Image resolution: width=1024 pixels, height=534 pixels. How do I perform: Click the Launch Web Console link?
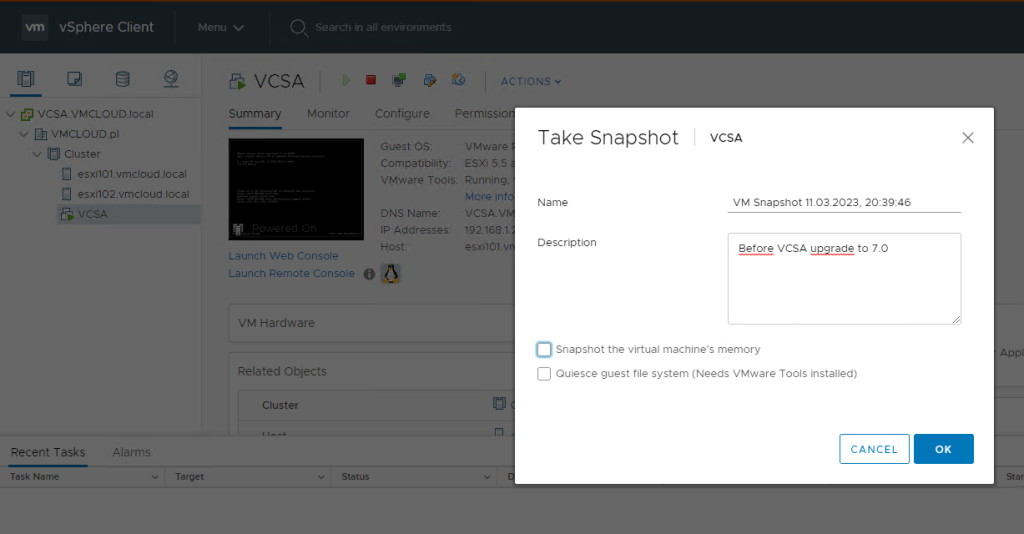(283, 256)
